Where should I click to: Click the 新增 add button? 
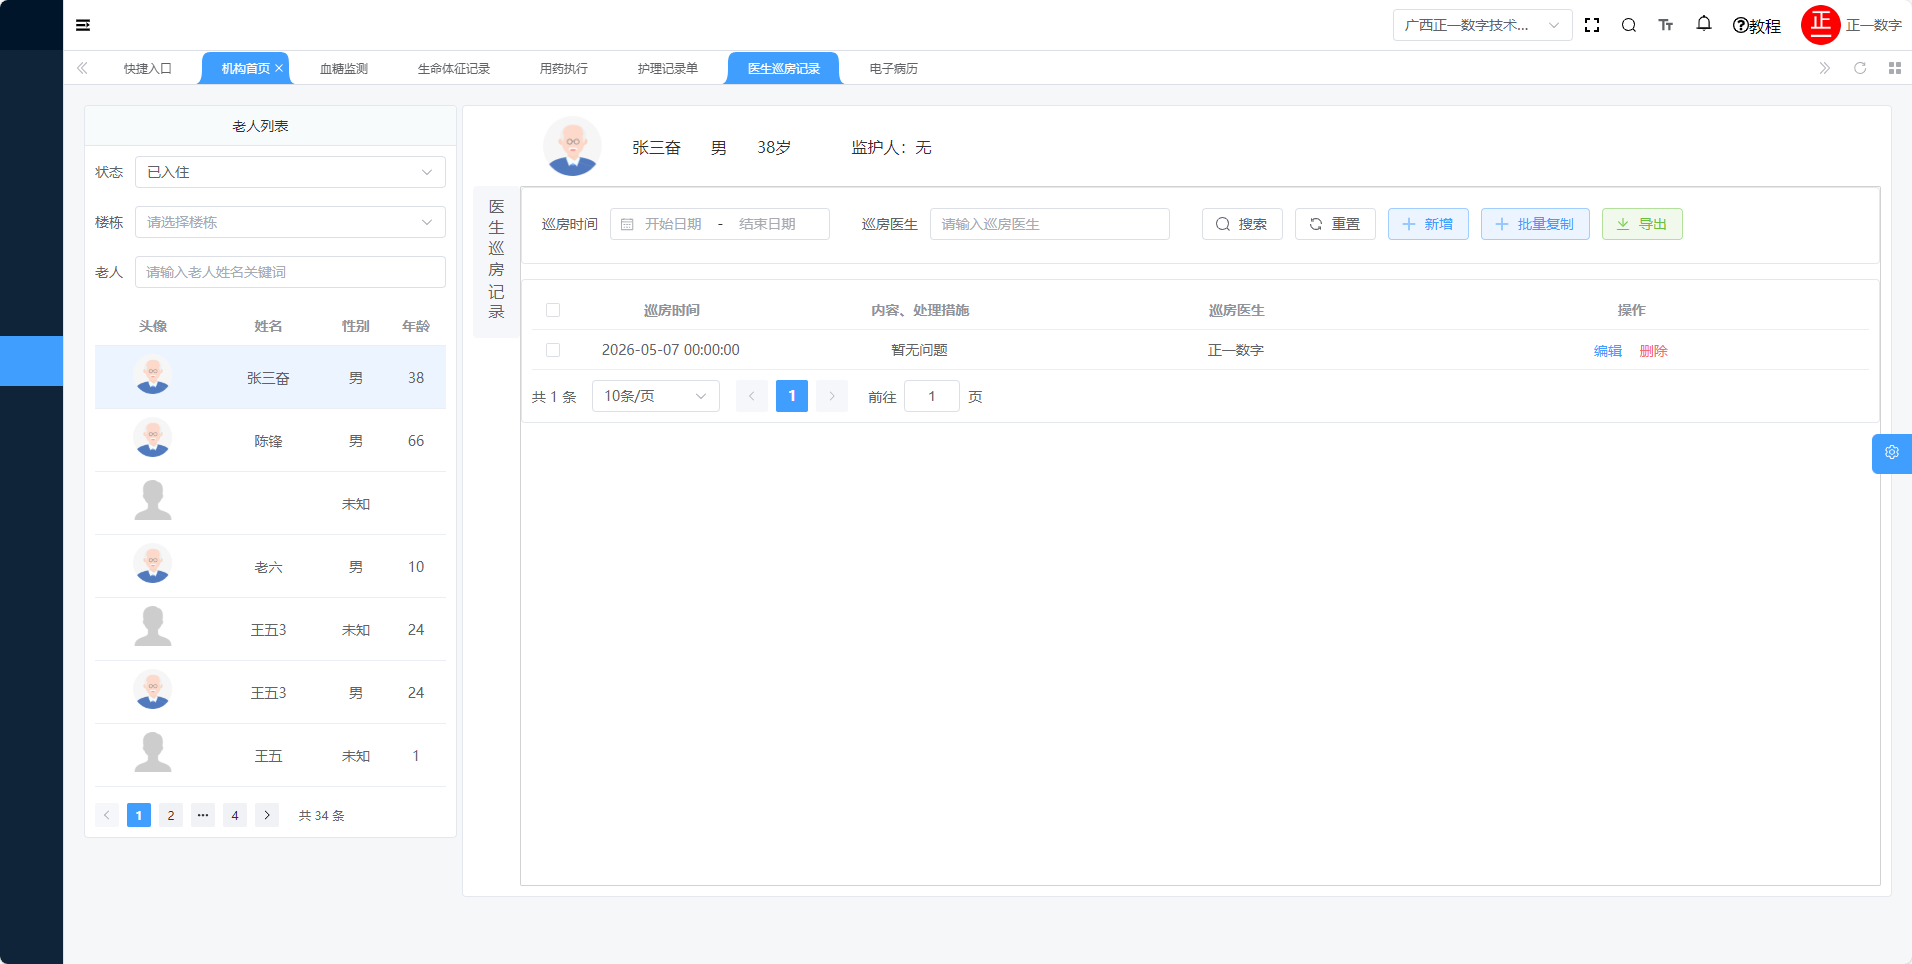pos(1428,224)
